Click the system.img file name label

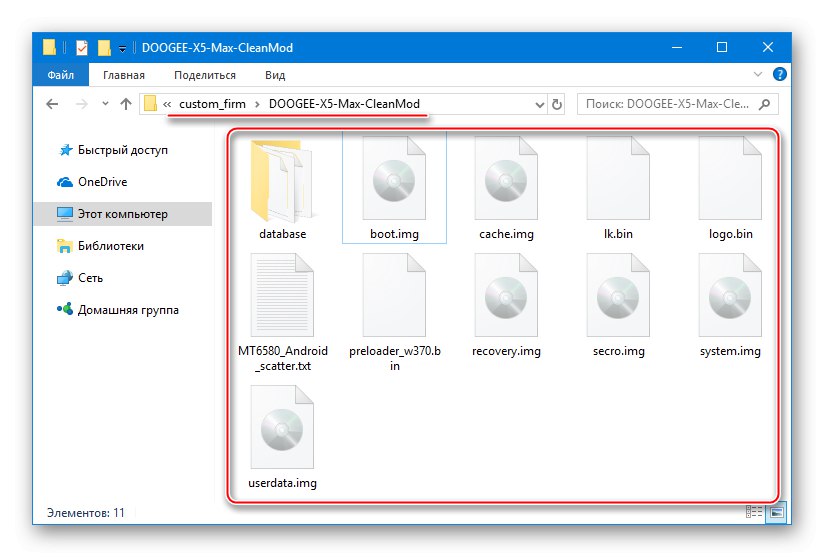[x=730, y=351]
